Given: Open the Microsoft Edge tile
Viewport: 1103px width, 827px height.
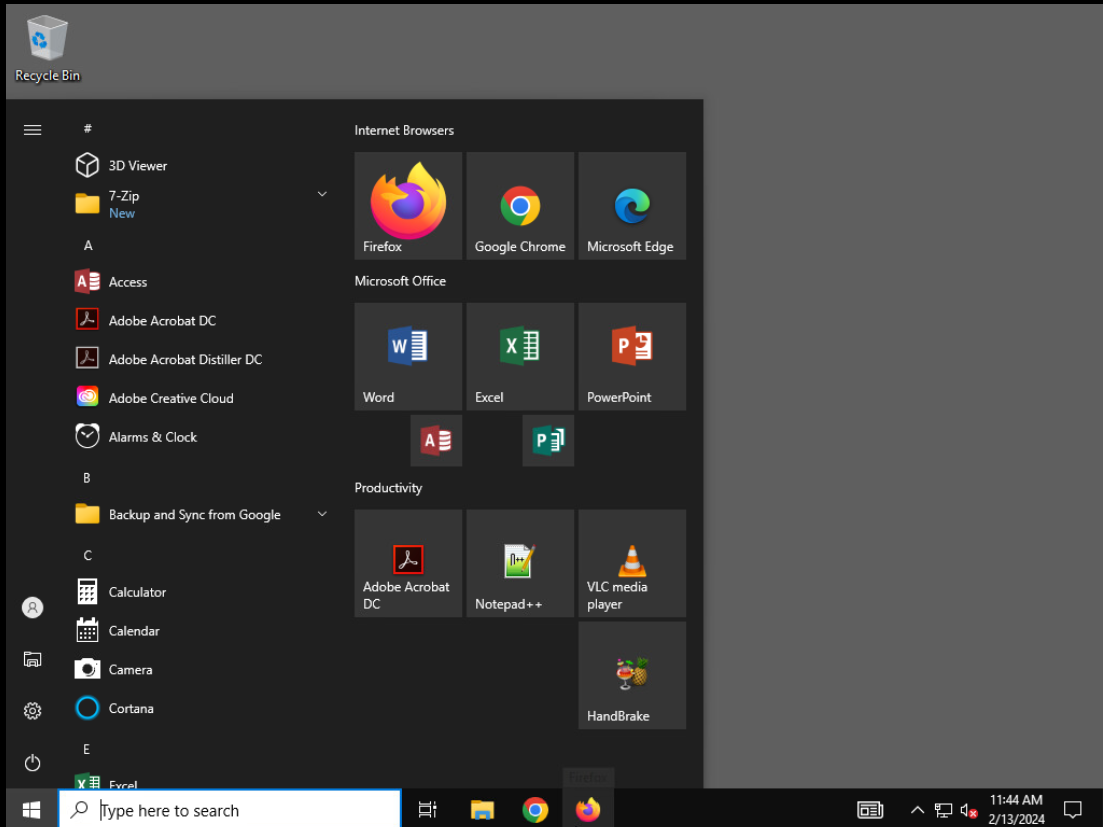Looking at the screenshot, I should (632, 205).
